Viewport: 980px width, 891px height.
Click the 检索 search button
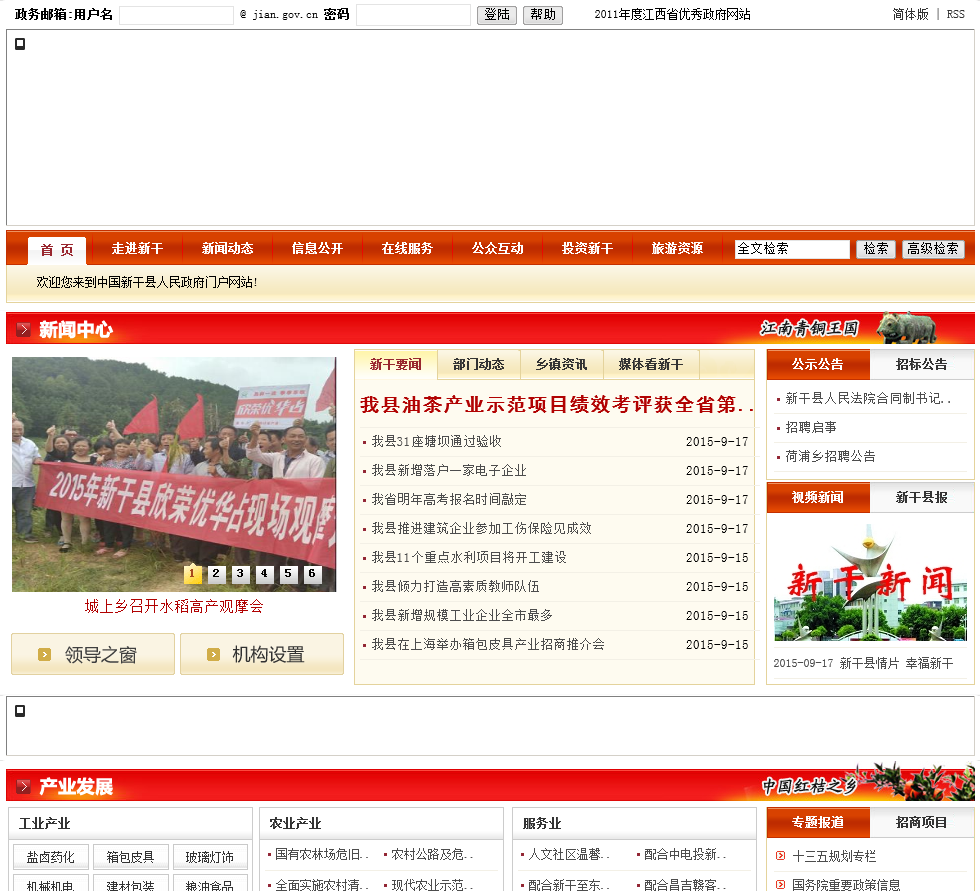point(876,249)
